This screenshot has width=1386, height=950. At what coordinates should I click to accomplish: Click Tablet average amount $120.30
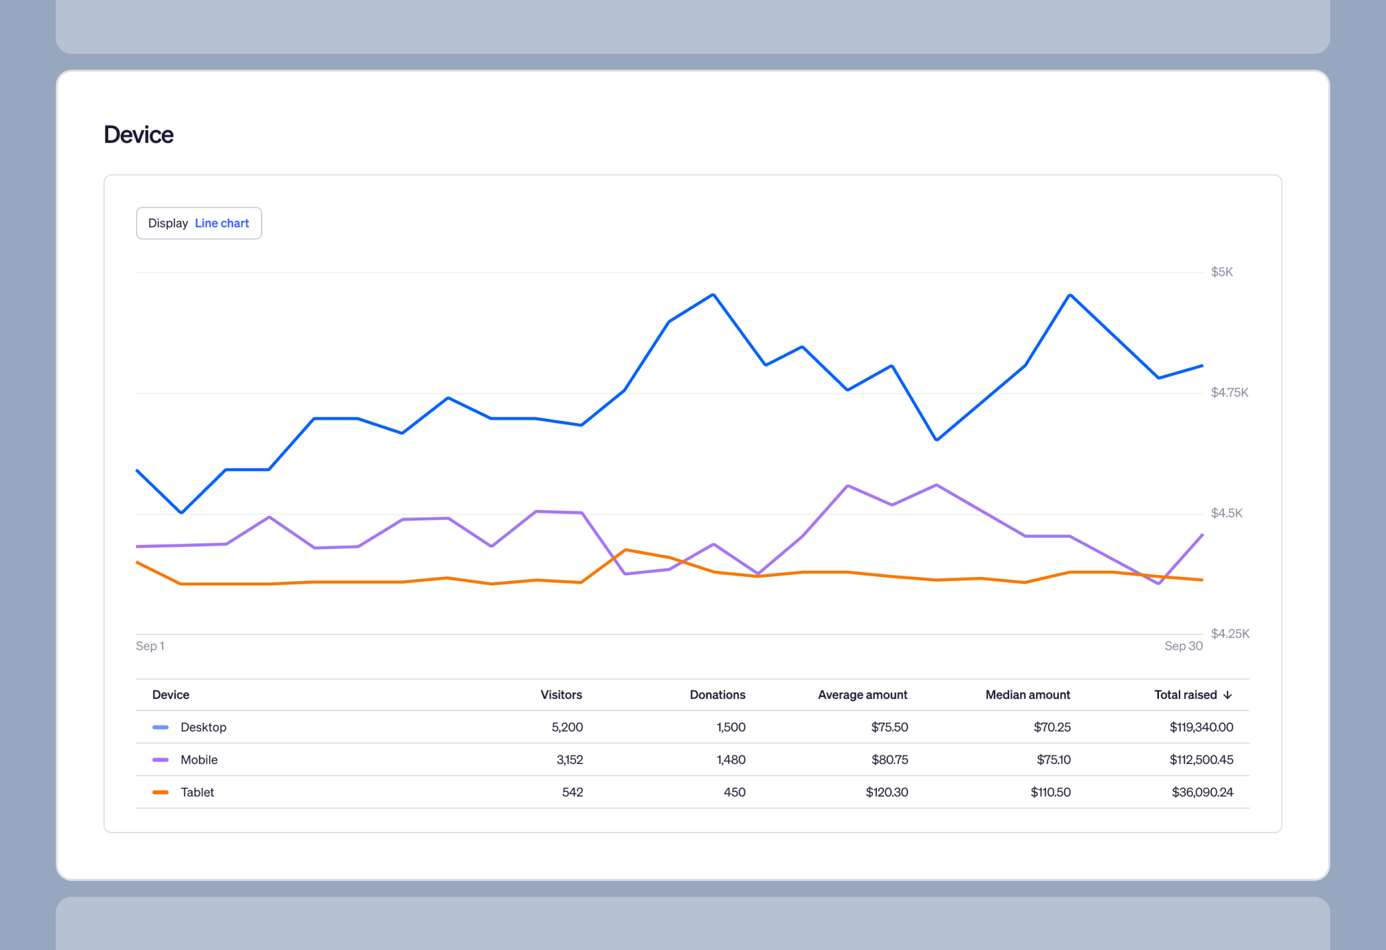[x=886, y=792]
